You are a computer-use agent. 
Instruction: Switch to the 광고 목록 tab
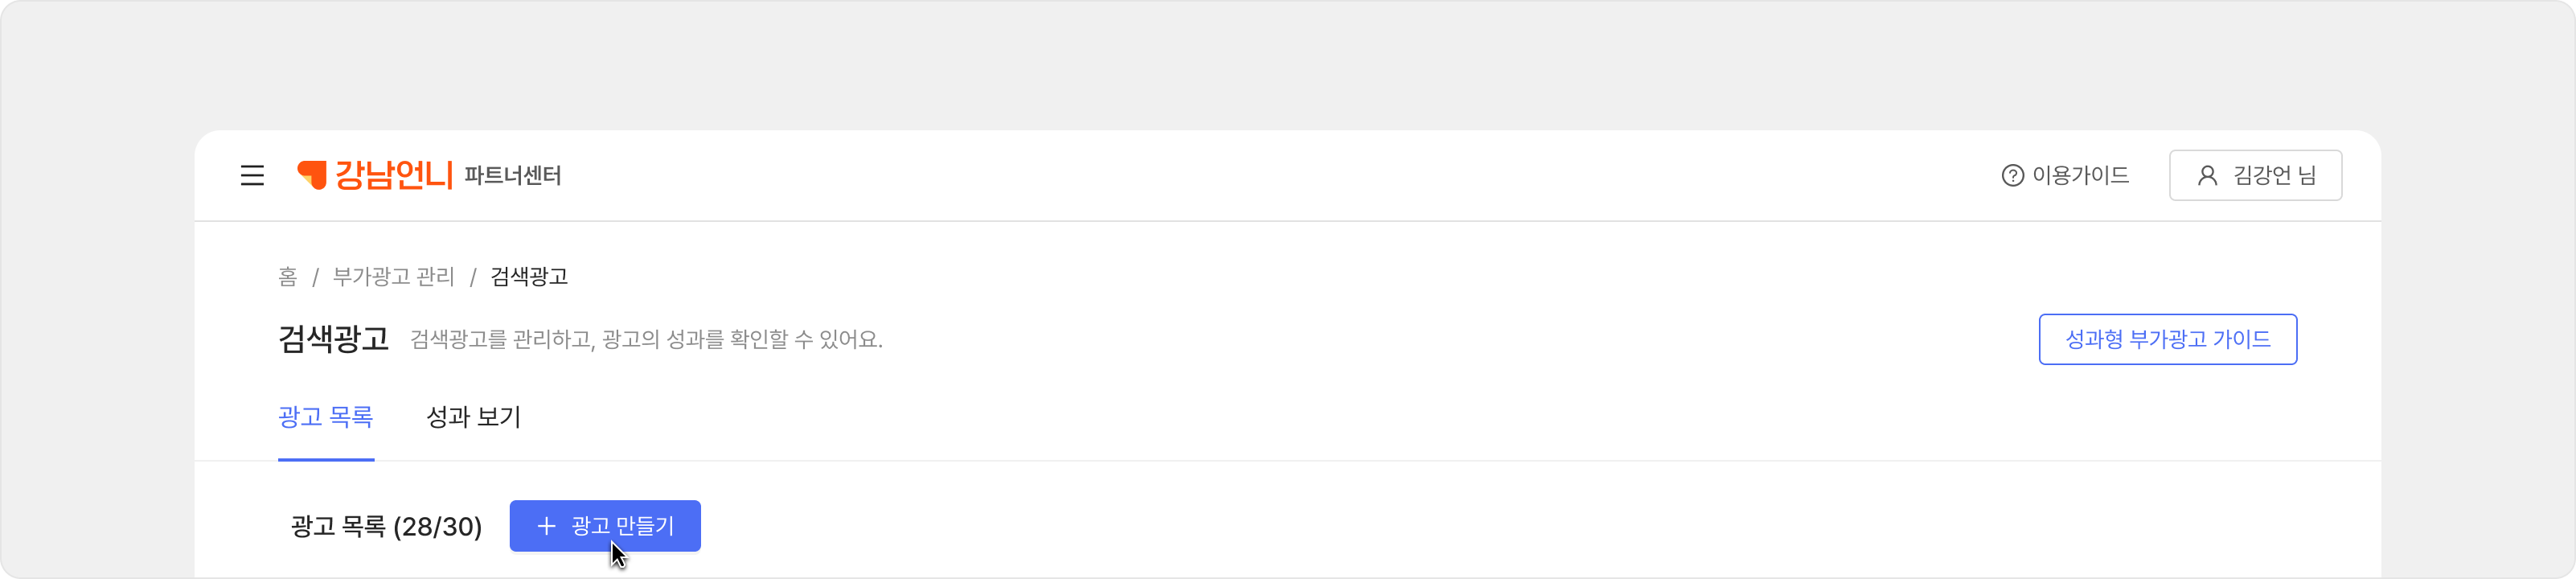[326, 417]
